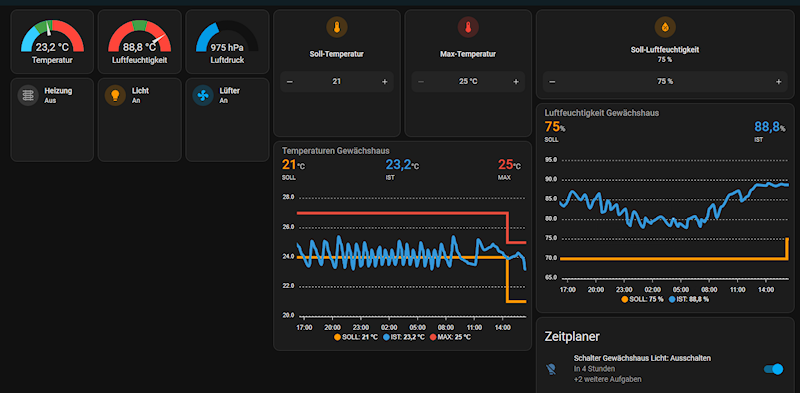Toggle MAX: 25 °C legend entry
This screenshot has width=800, height=393.
click(x=451, y=337)
